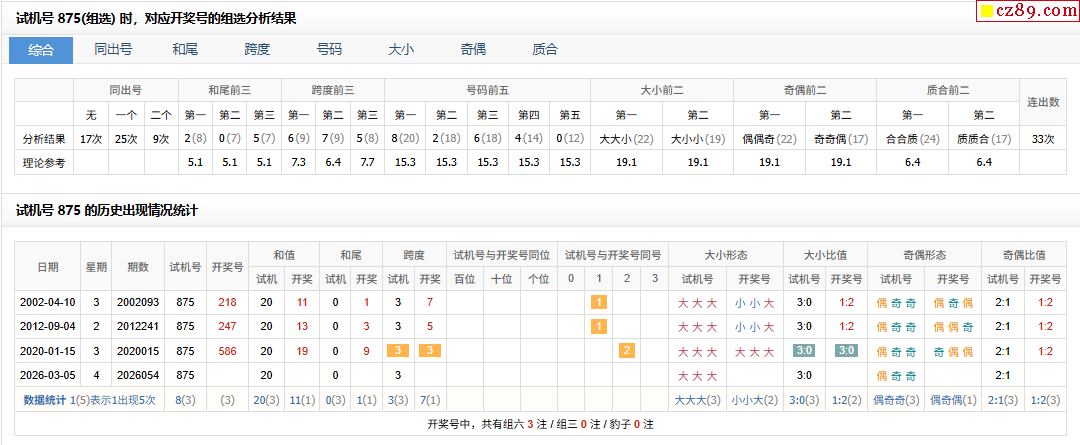Select the 和尾 analysis tab
Image resolution: width=1080 pixels, height=445 pixels.
coord(185,50)
